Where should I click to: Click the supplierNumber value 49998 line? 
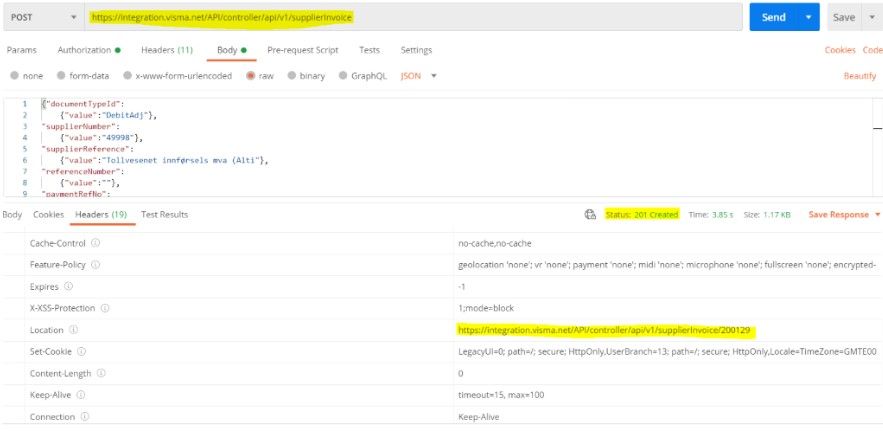pyautogui.click(x=102, y=137)
